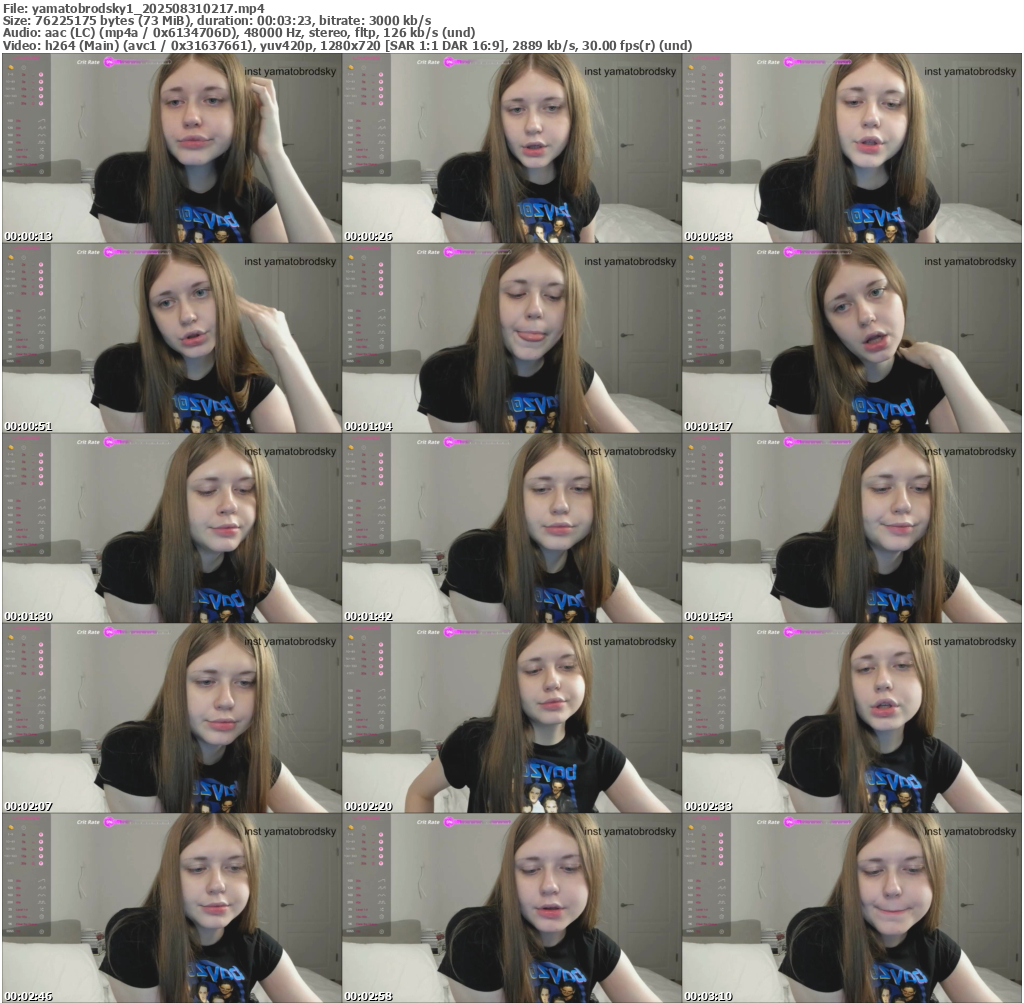Jump to the 00:02:46 frame
This screenshot has width=1024, height=1003.
tap(172, 908)
